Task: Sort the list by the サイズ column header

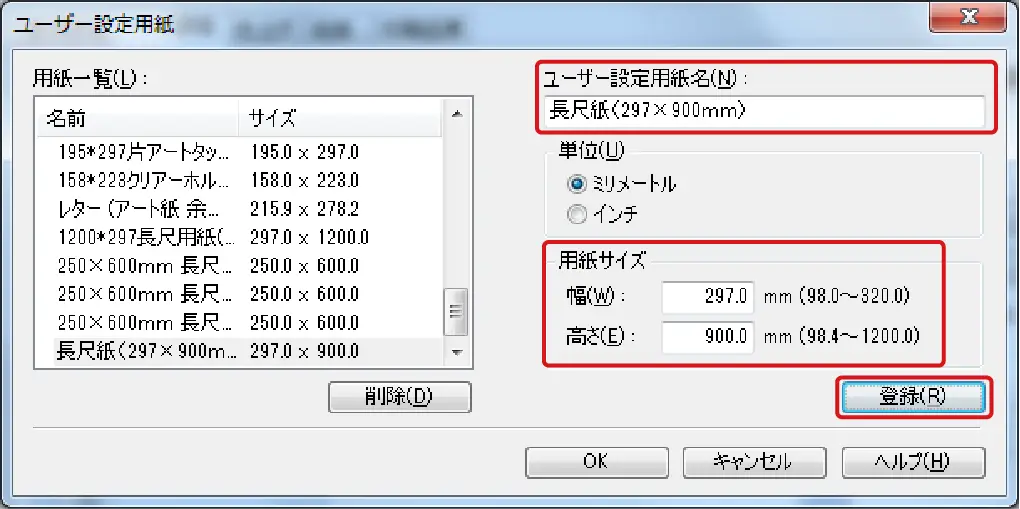Action: (341, 119)
